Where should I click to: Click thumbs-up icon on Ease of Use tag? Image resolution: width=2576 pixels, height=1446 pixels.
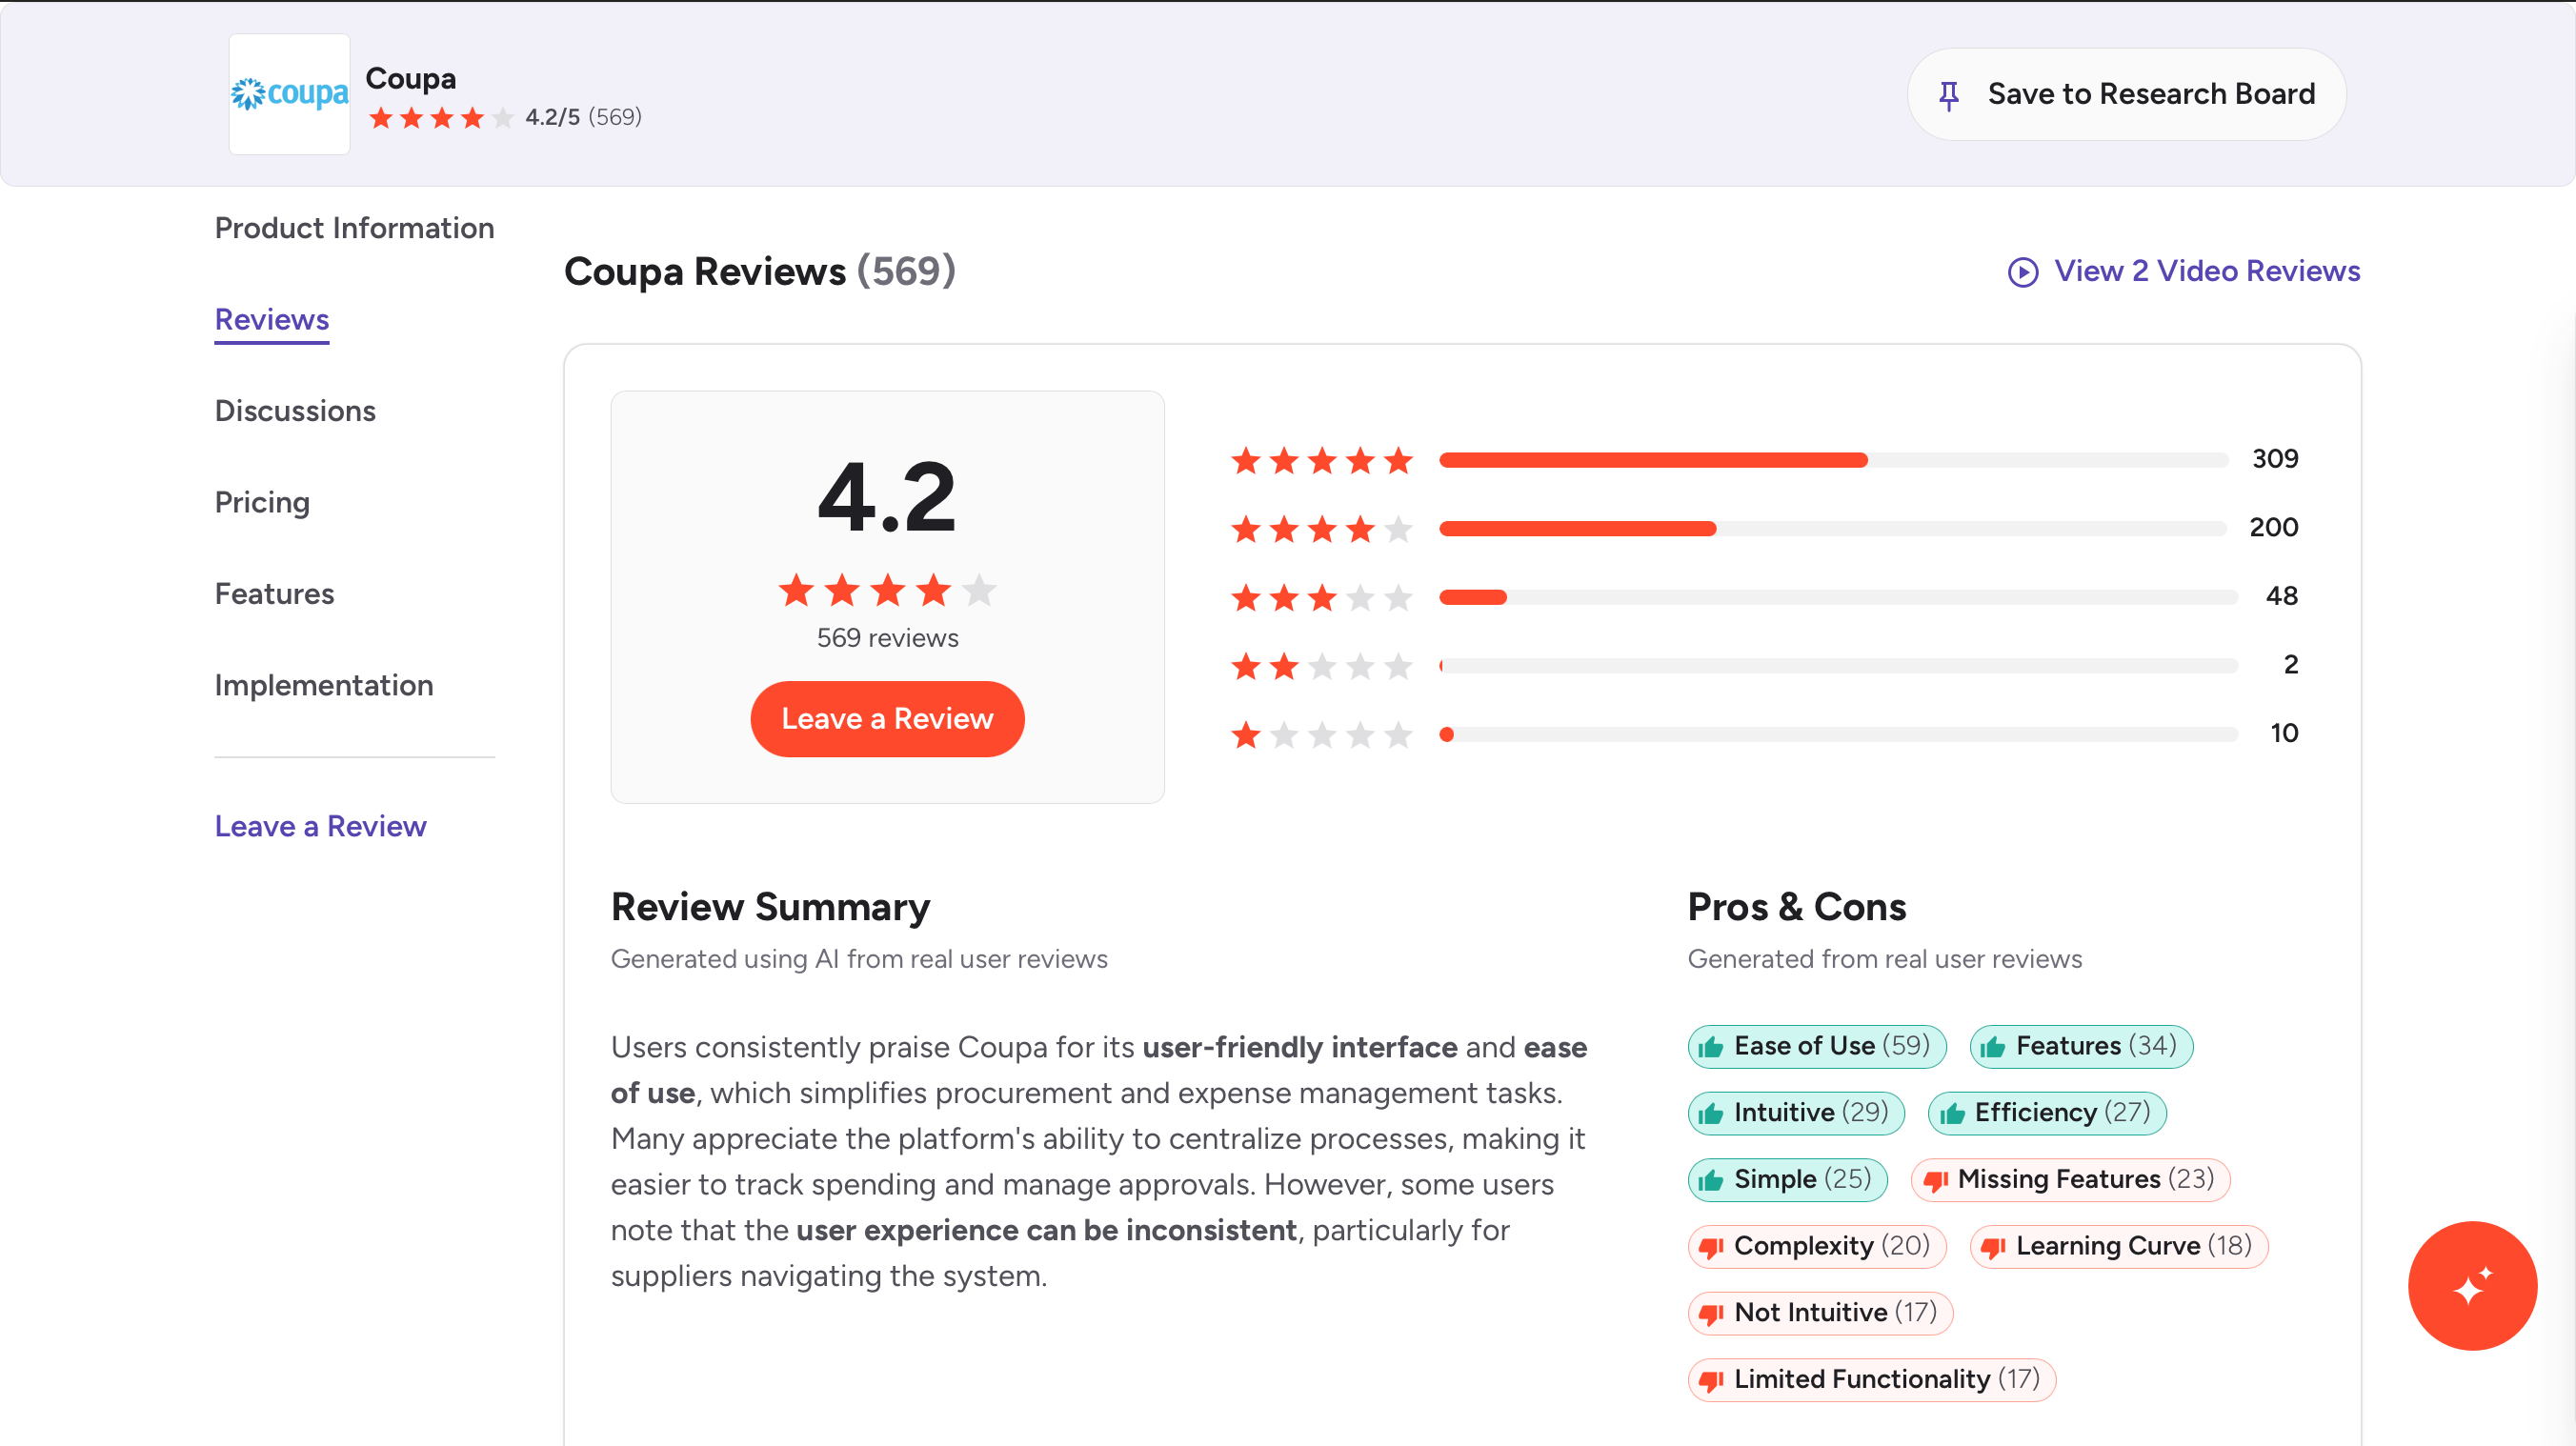click(x=1710, y=1047)
